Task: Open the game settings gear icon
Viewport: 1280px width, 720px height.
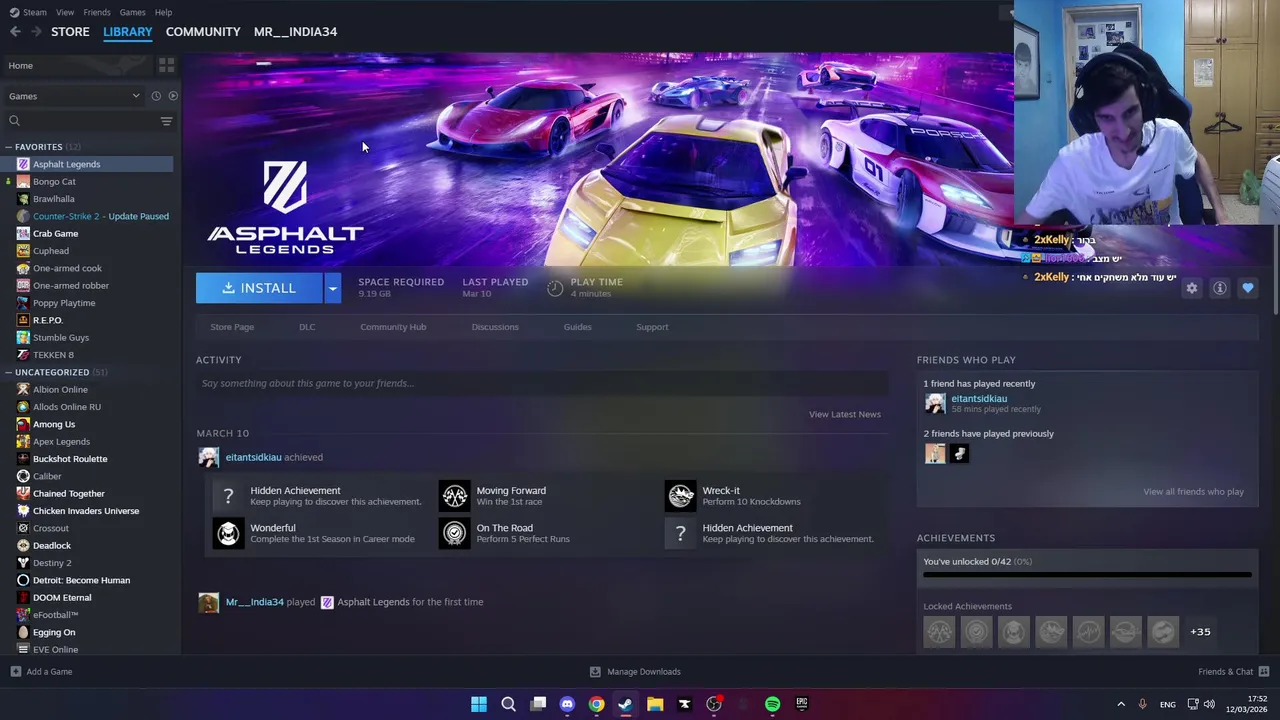Action: point(1191,288)
